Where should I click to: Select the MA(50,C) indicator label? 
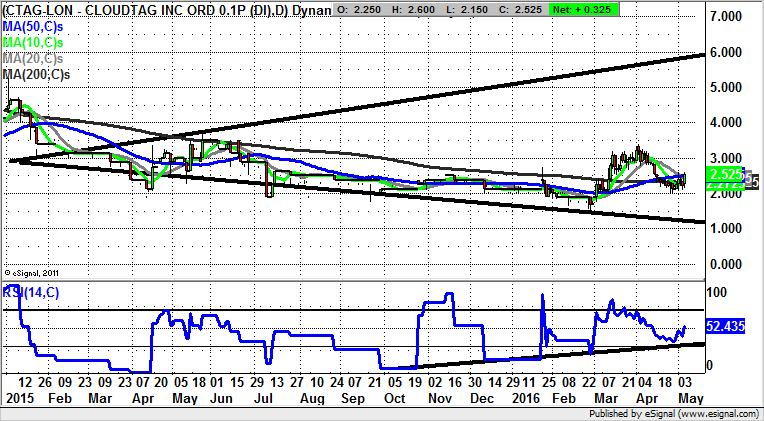(x=34, y=26)
